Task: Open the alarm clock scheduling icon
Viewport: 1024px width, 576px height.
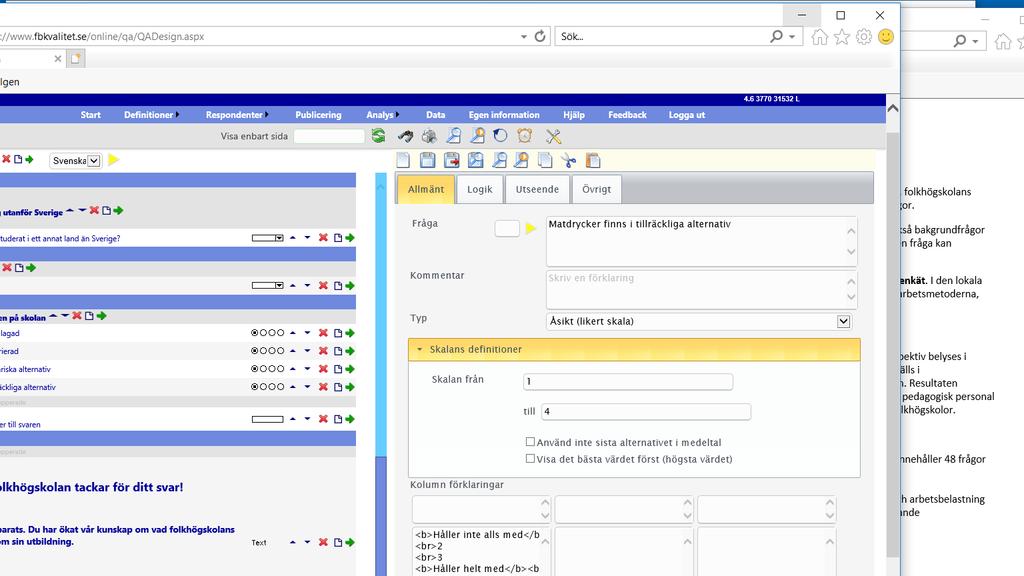Action: (524, 136)
